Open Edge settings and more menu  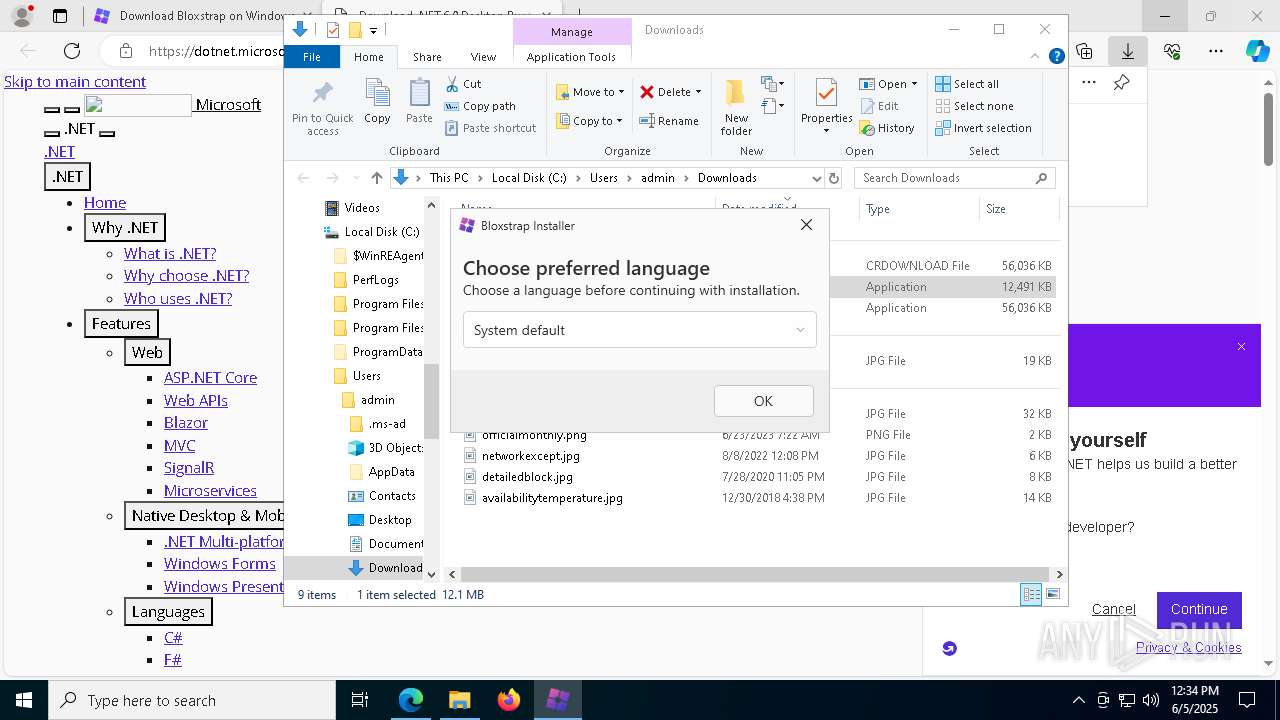click(x=1216, y=51)
